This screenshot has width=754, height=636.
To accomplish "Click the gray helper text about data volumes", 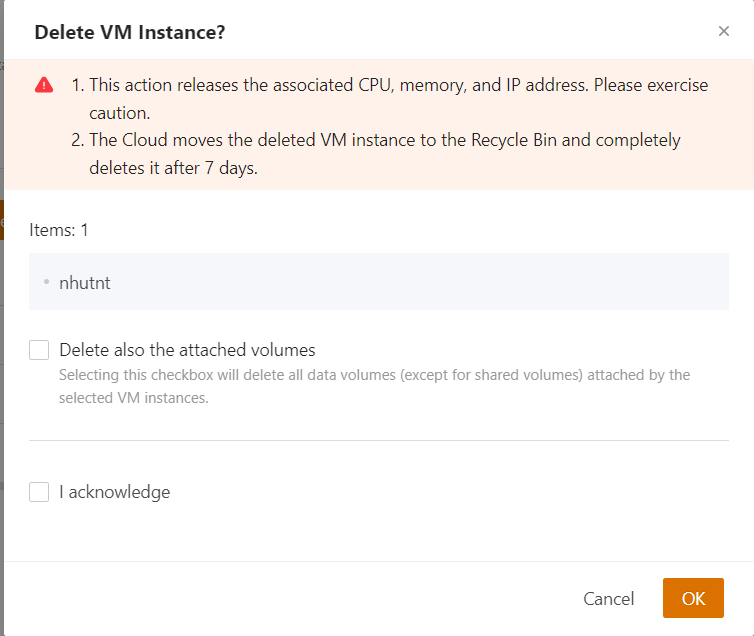I will (374, 375).
